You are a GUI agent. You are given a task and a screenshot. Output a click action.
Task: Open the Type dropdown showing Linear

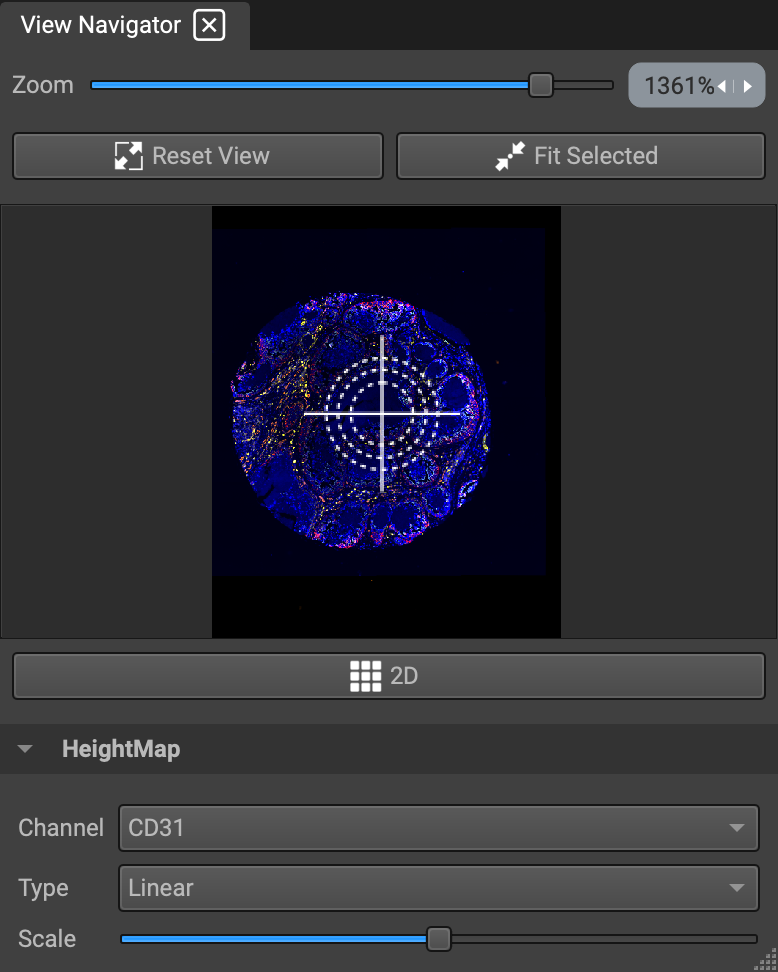click(x=438, y=888)
